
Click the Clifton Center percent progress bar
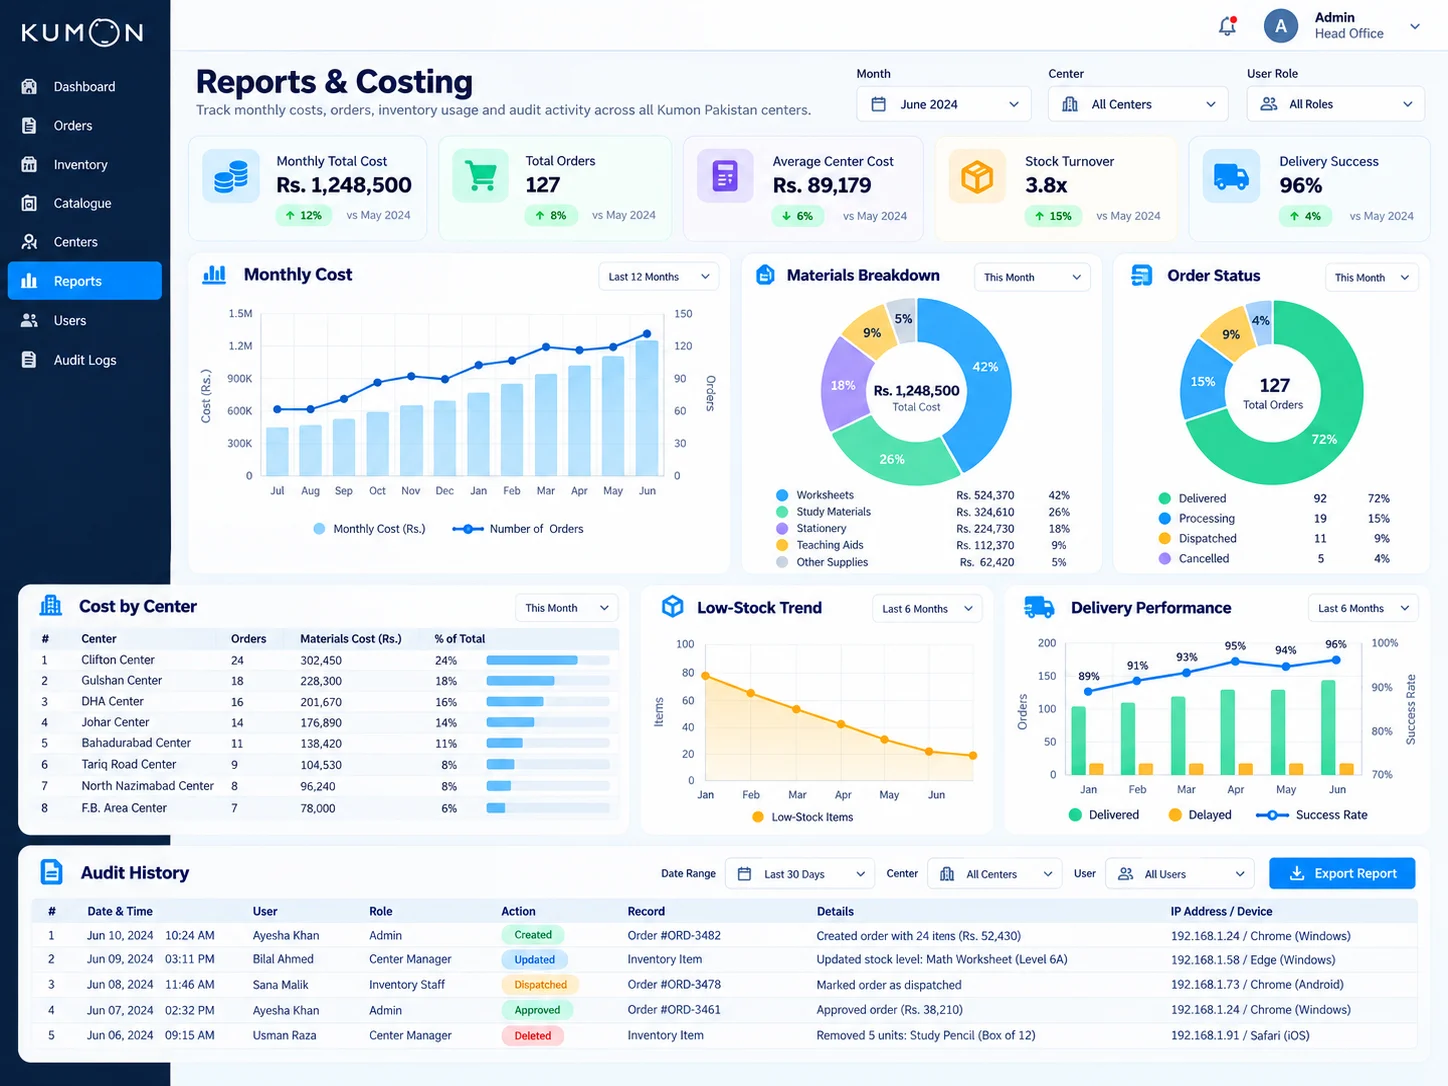pos(548,660)
